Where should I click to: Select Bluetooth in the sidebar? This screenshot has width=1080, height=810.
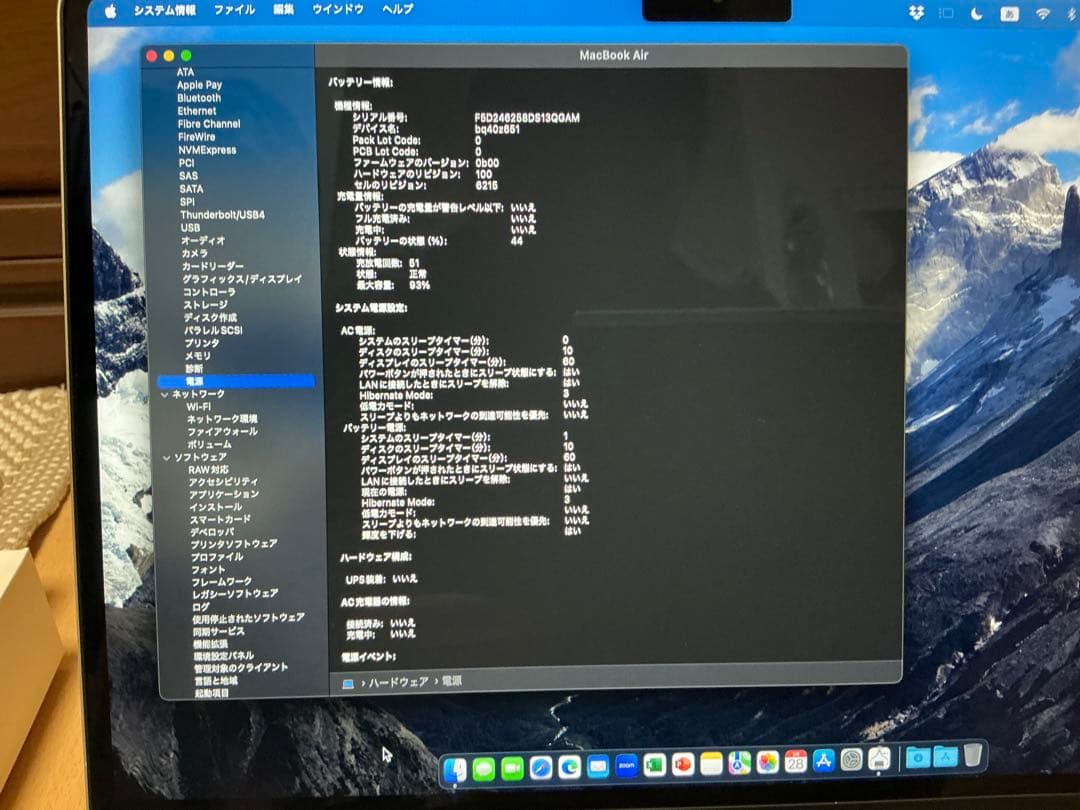(199, 98)
